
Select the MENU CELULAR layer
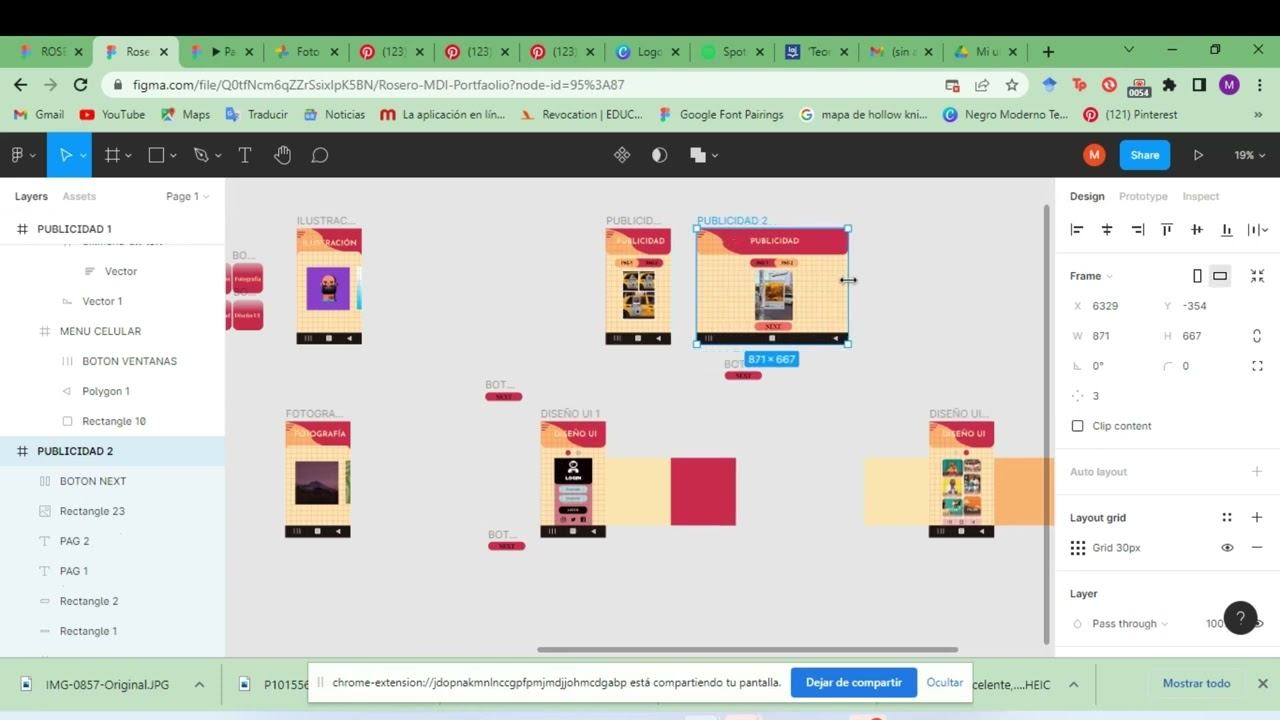click(x=112, y=331)
